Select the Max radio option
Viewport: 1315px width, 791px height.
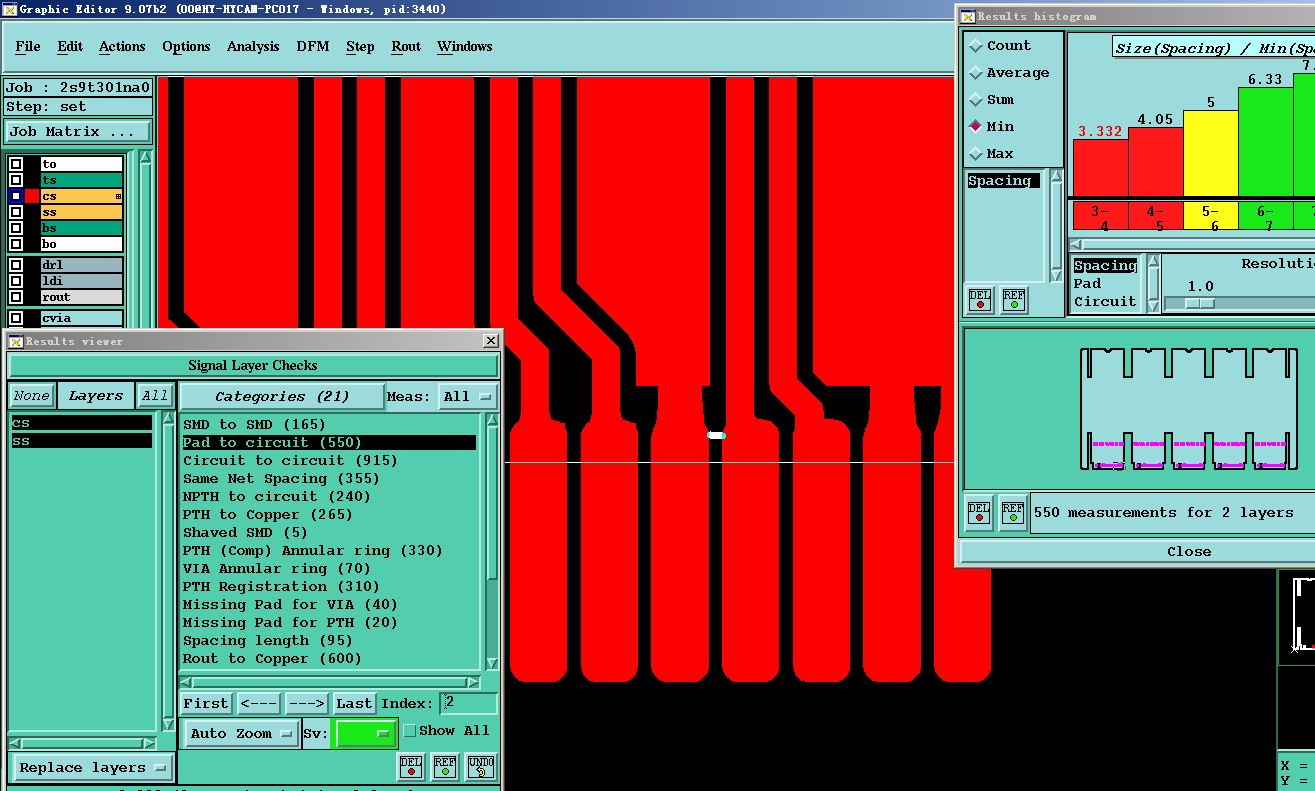tap(976, 154)
